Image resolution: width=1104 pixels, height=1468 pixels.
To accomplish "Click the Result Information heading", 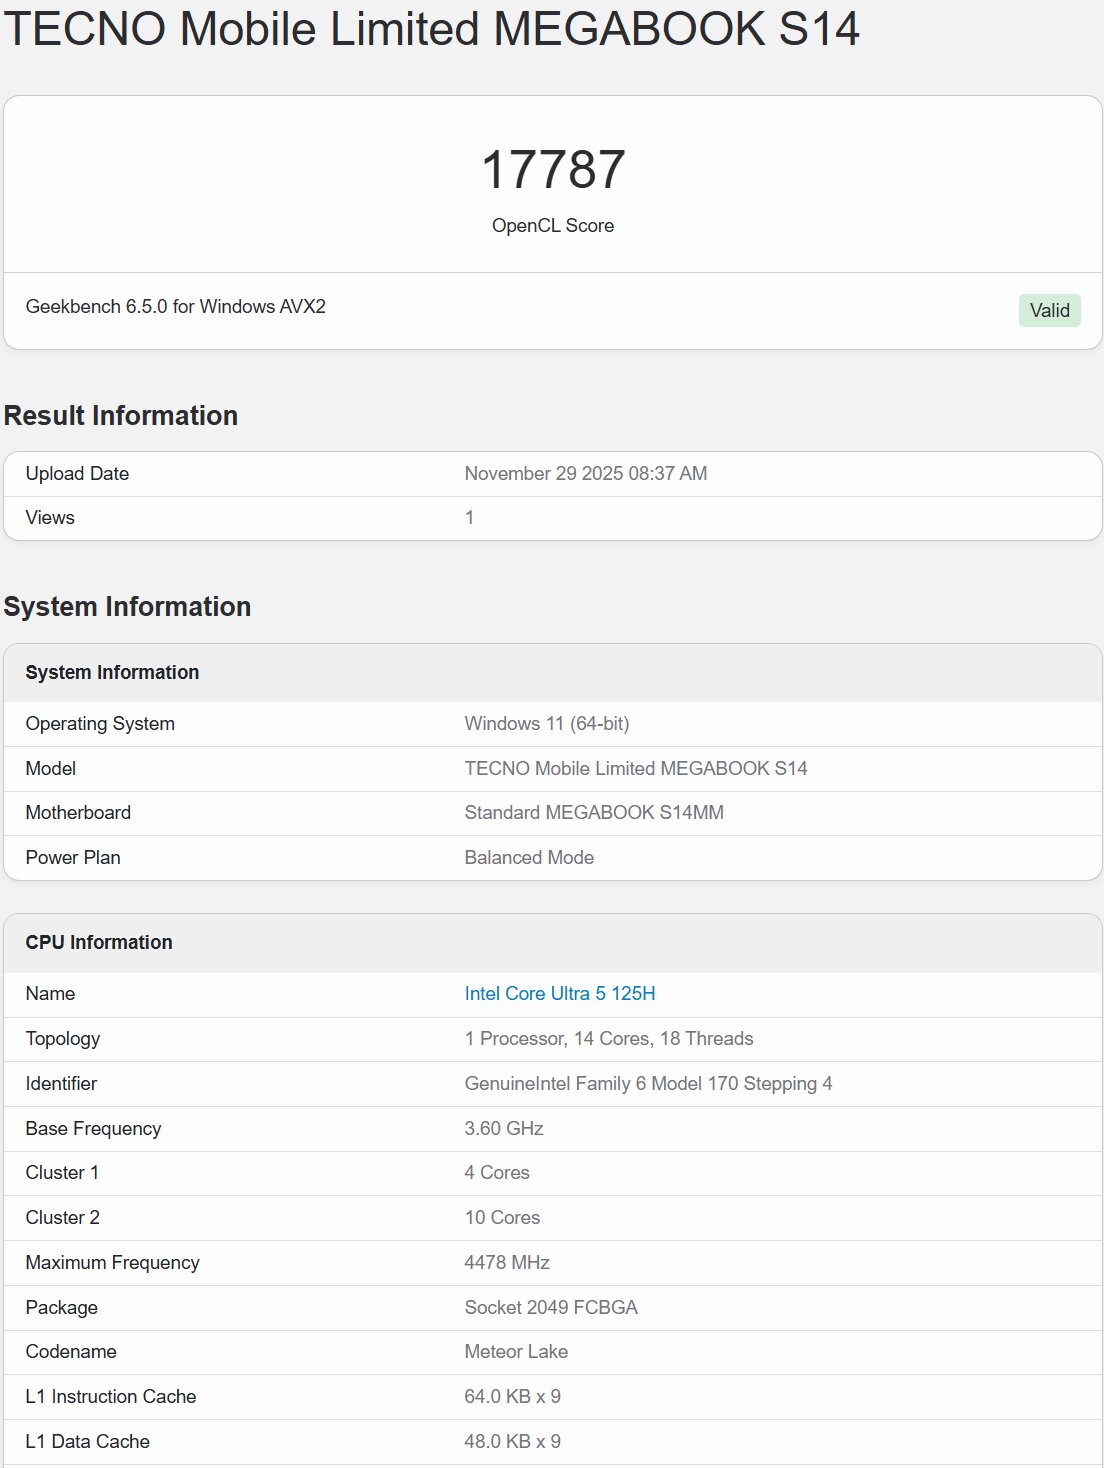I will click(121, 415).
